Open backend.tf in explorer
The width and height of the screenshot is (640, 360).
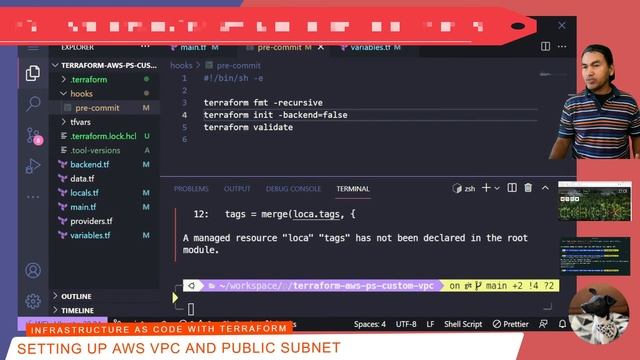point(104,164)
